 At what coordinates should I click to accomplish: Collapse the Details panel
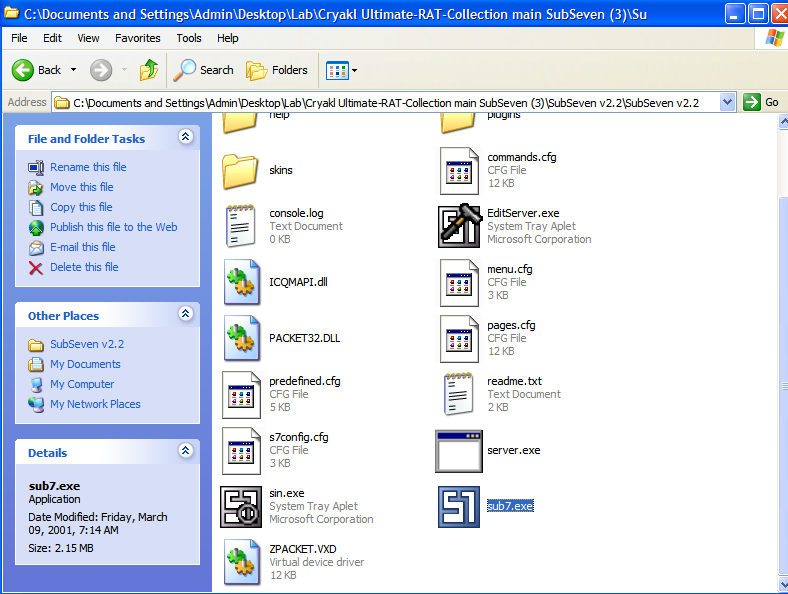[x=185, y=452]
